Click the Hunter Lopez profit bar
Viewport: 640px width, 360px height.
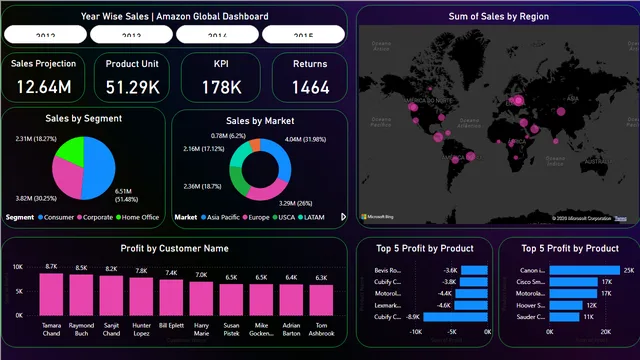point(141,297)
